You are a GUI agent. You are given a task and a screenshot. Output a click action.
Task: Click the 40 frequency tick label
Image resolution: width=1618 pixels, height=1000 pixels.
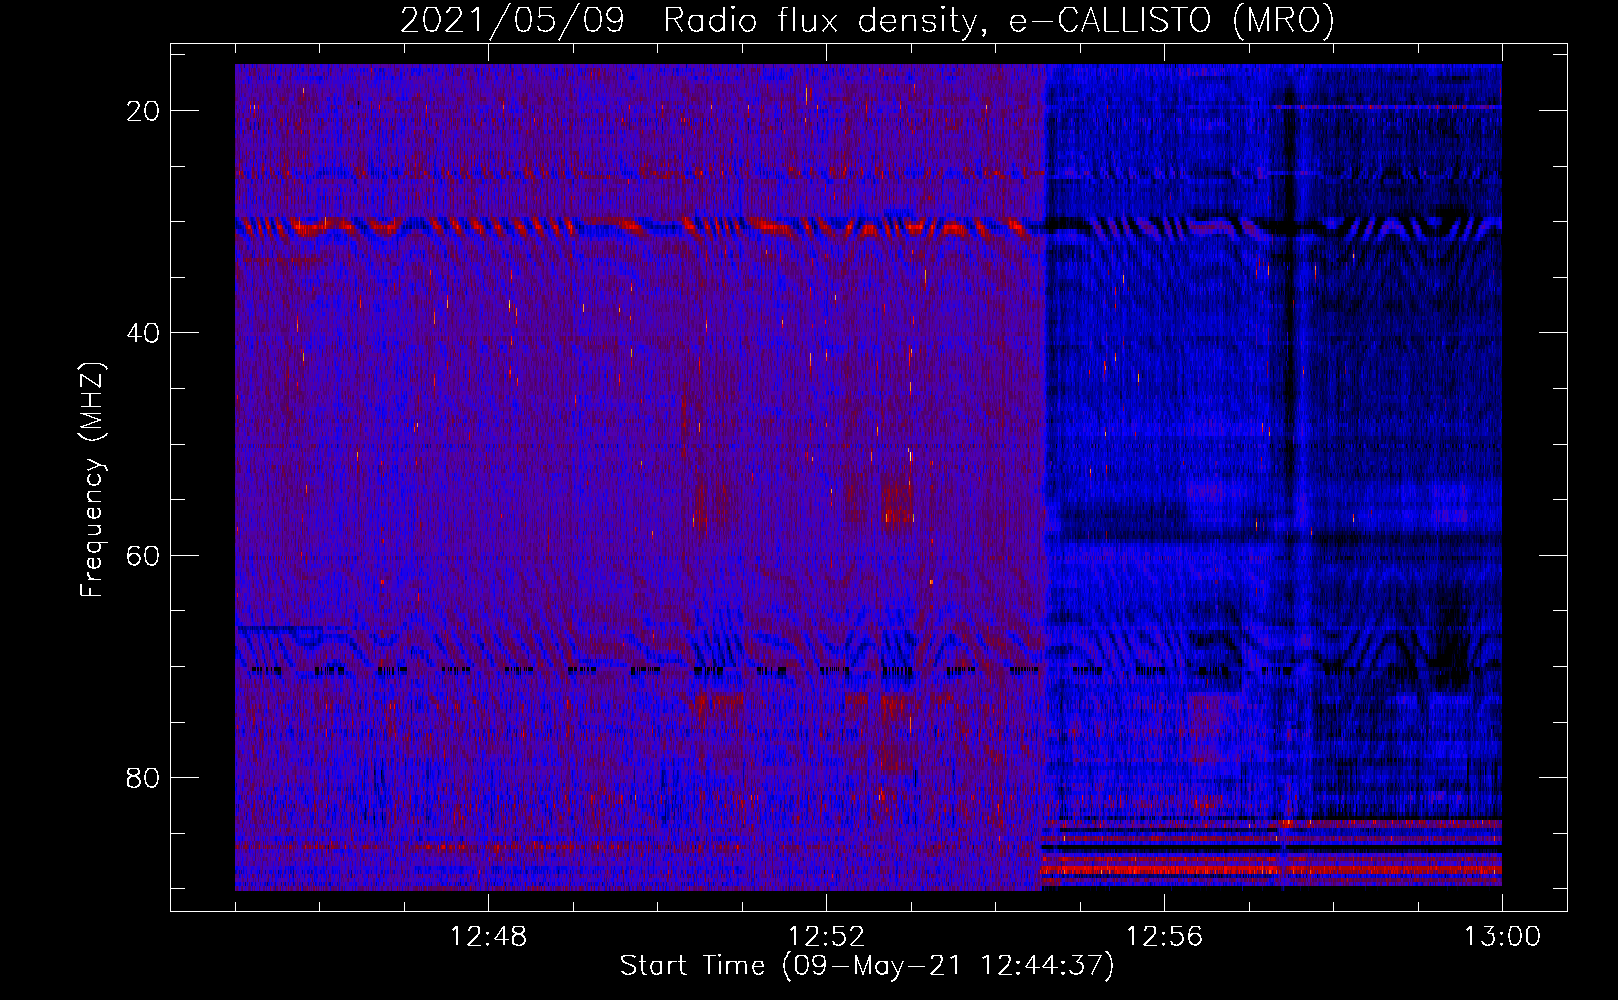[x=143, y=333]
